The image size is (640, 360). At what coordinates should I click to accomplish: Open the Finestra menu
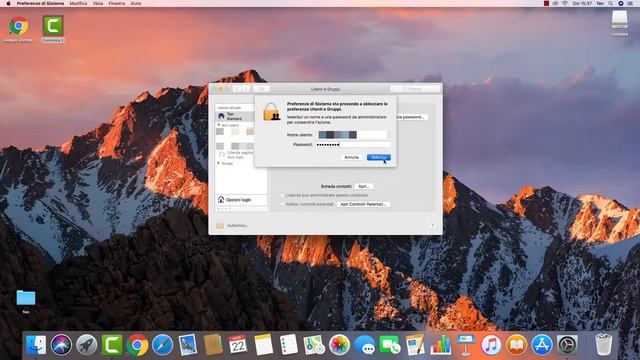(117, 3)
